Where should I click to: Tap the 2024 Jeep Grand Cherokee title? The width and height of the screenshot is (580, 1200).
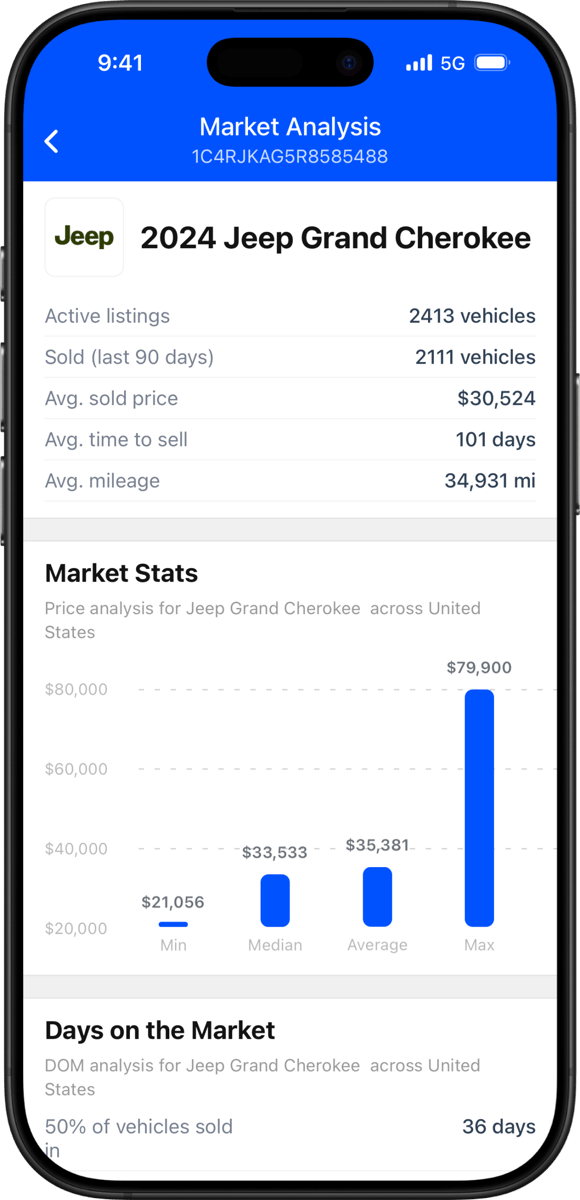click(336, 238)
